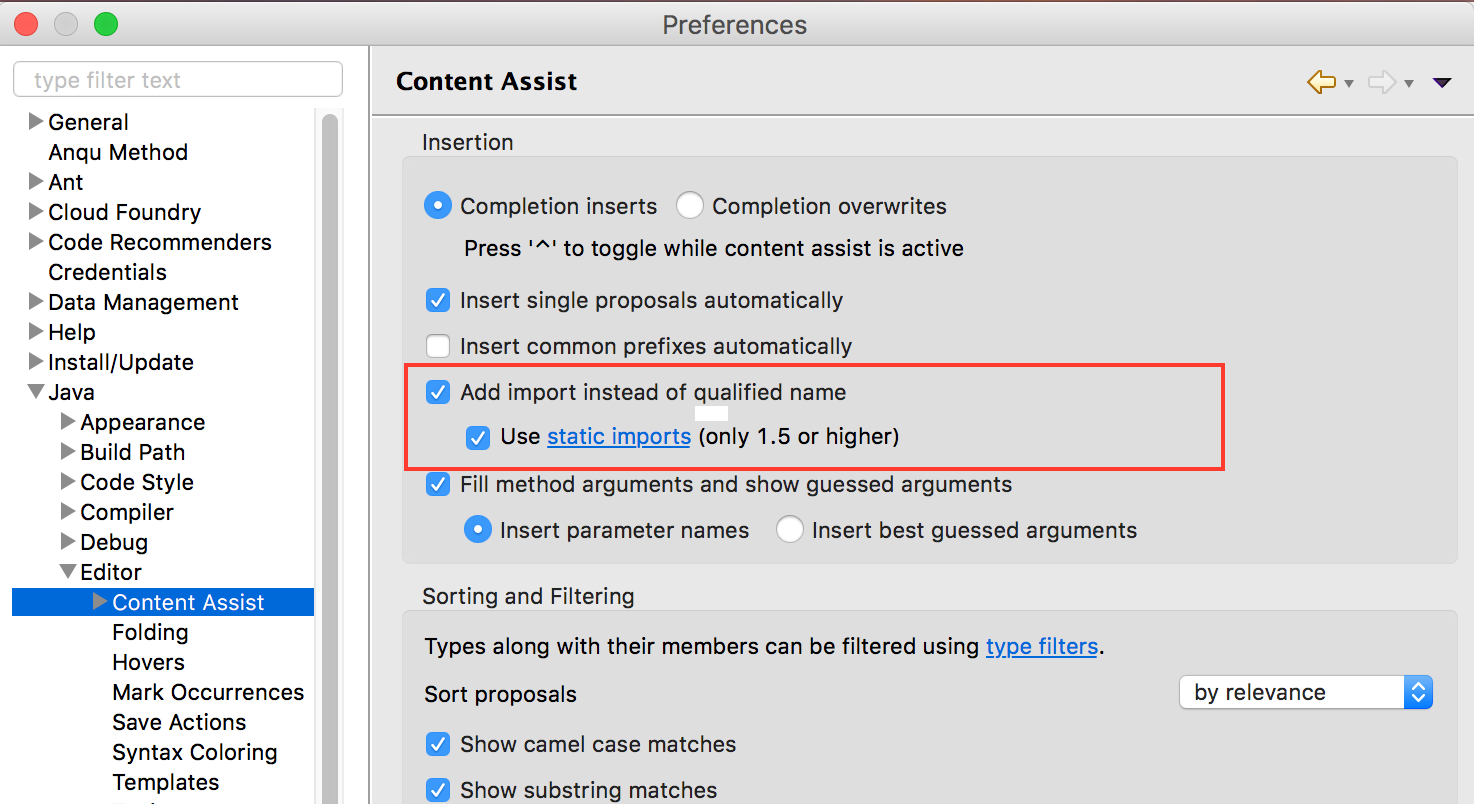Open the view menu triangle at top right

tap(1443, 84)
